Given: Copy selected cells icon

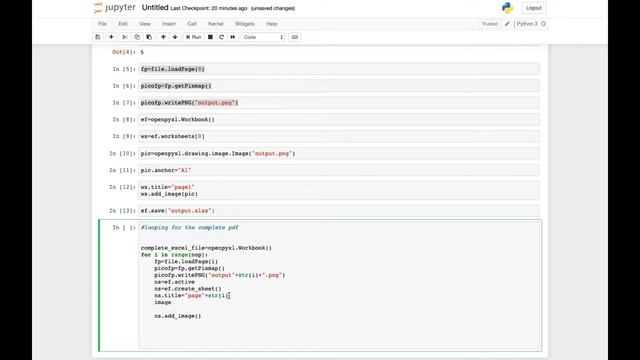Looking at the screenshot, I should coord(137,37).
